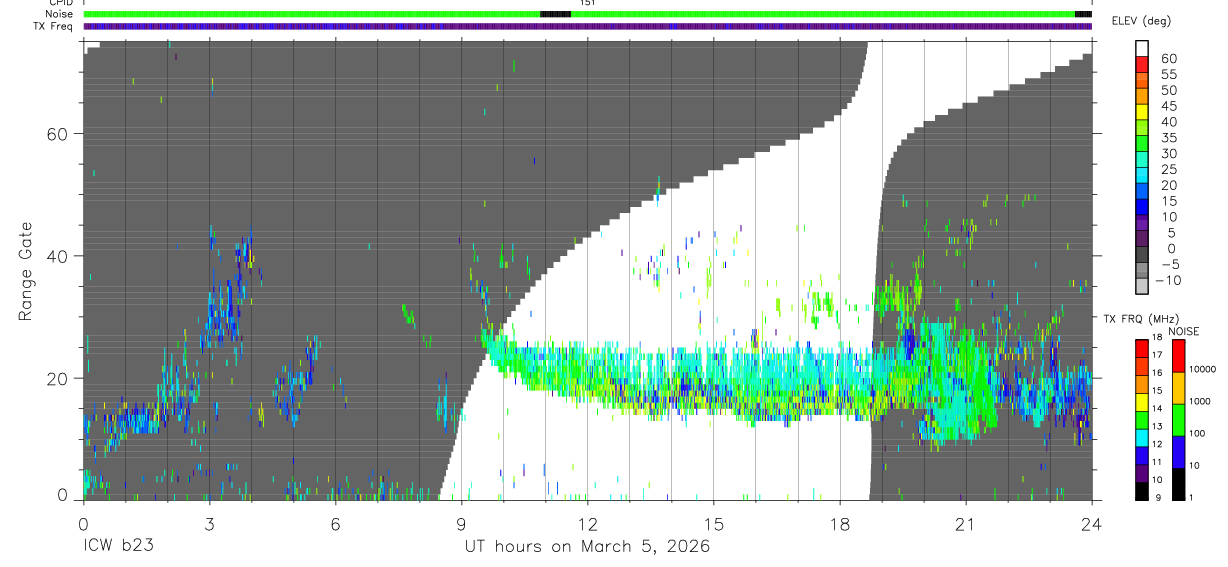Click the CPID value '151'
This screenshot has height=567, width=1228.
click(587, 3)
